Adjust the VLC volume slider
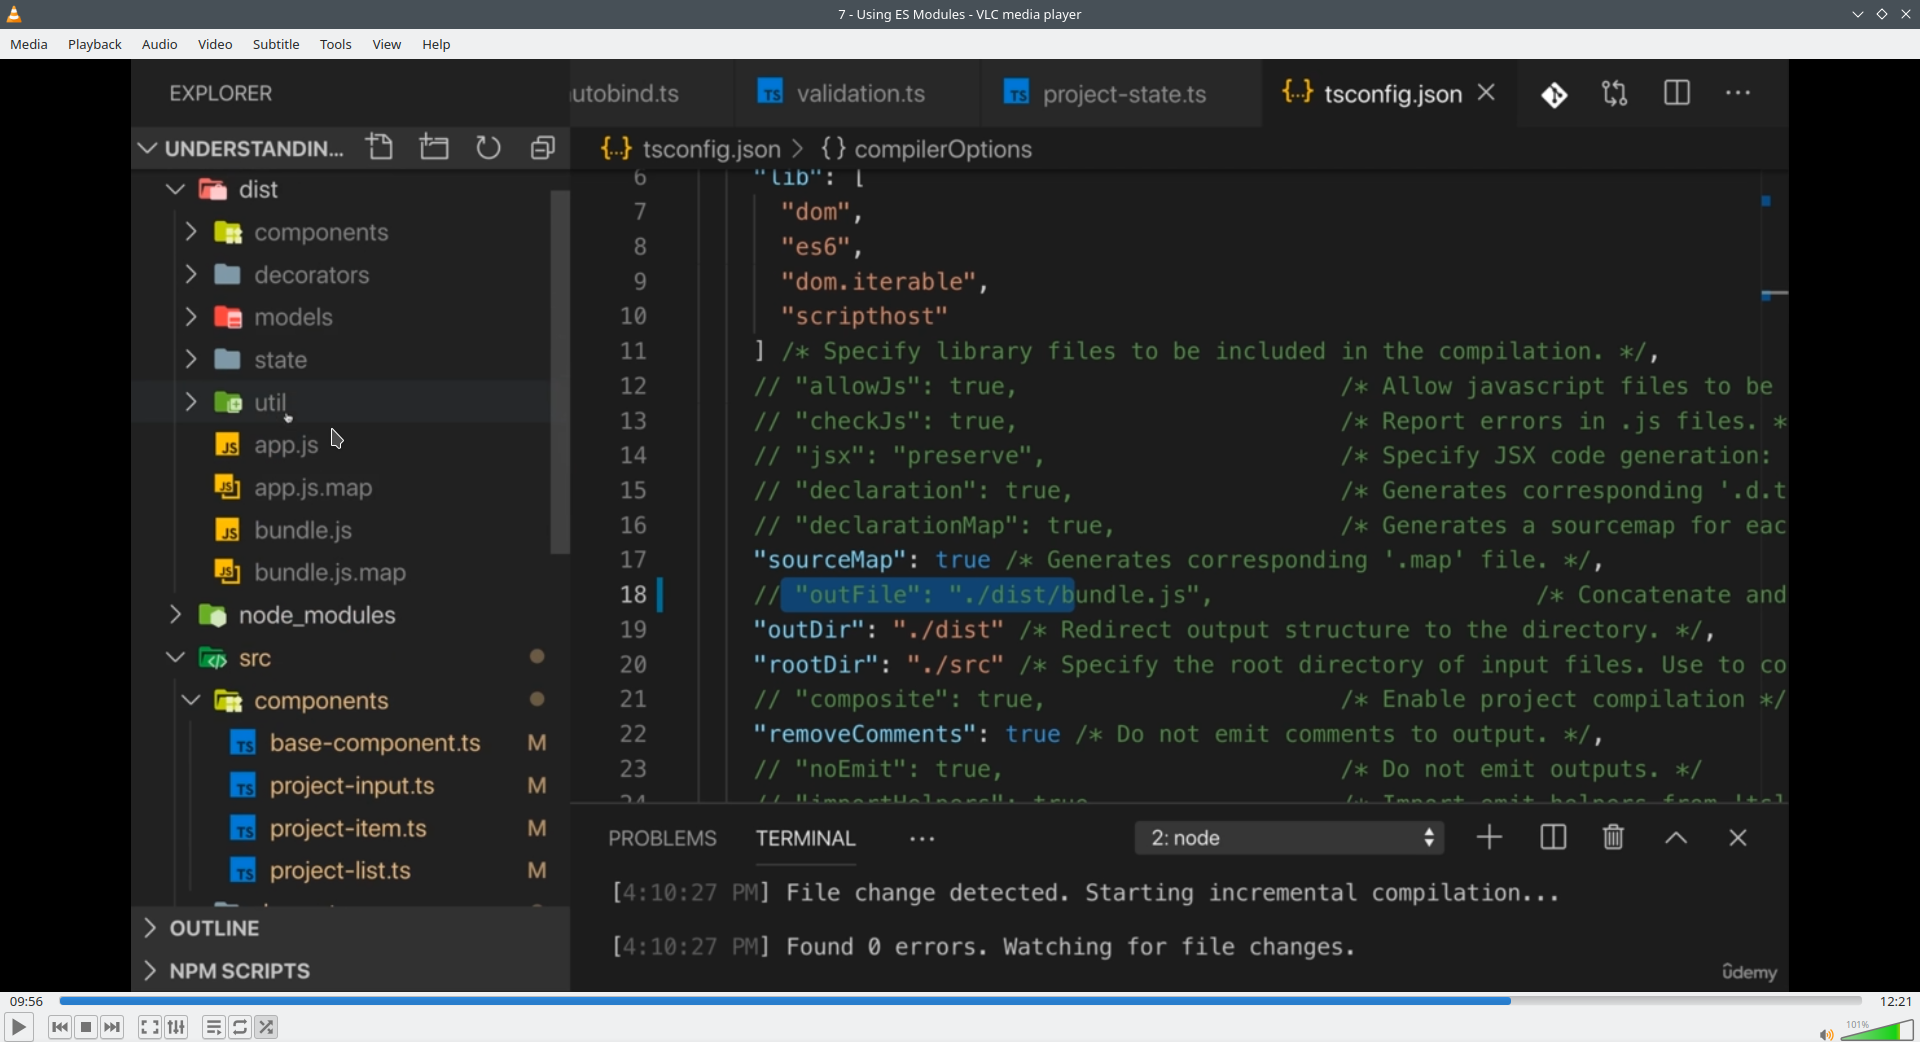This screenshot has height=1042, width=1920. 1877,1030
